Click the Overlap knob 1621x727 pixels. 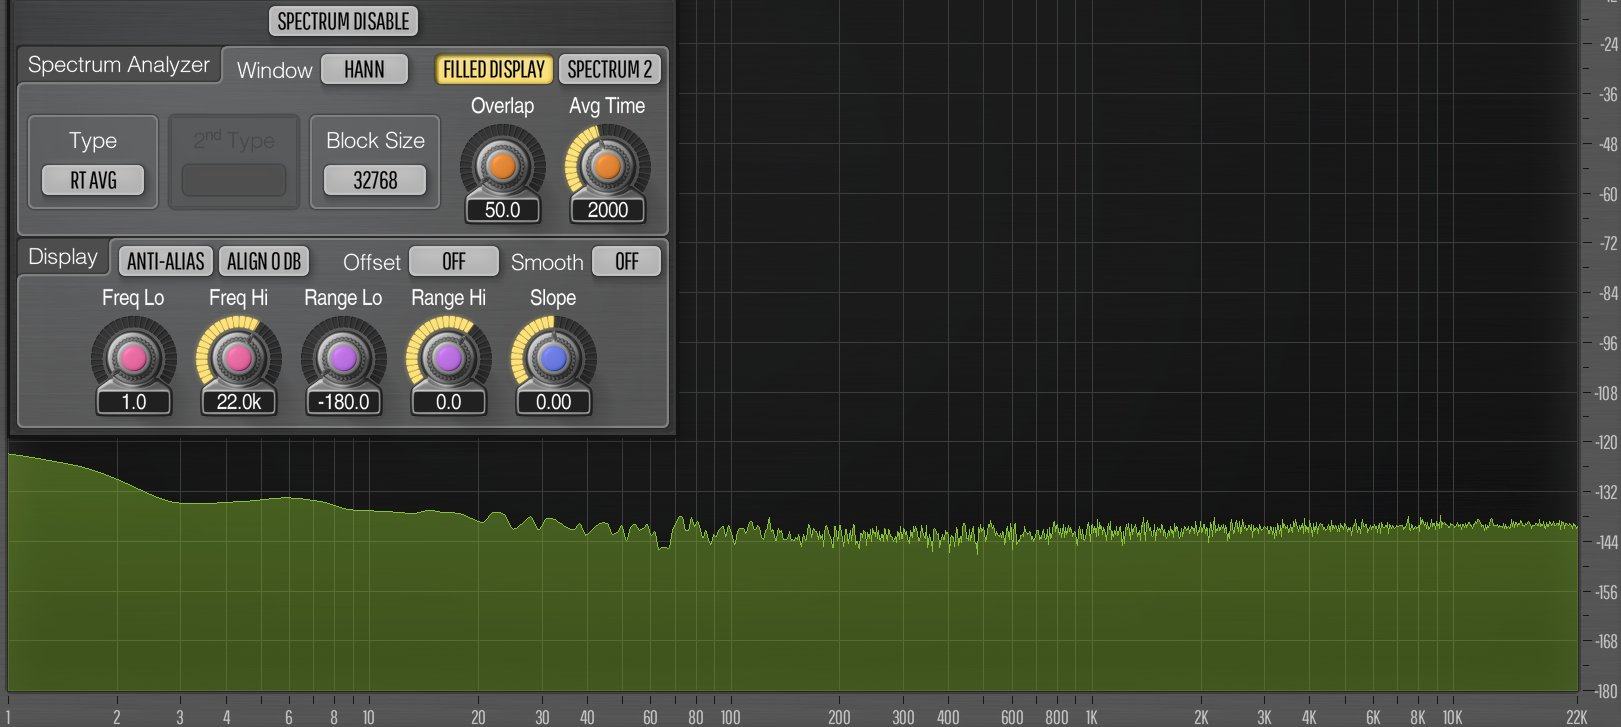(502, 165)
